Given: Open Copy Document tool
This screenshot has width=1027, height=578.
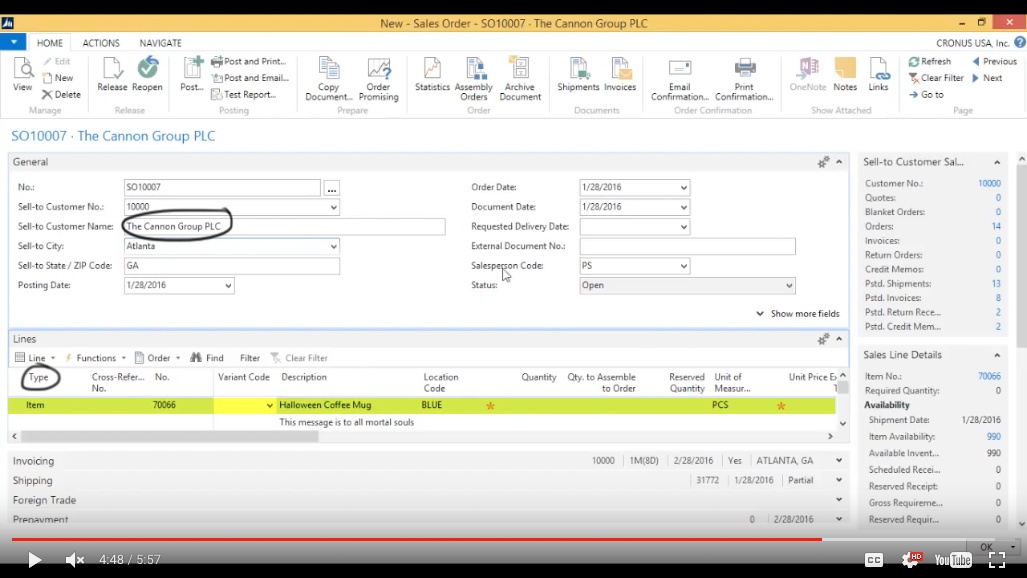Looking at the screenshot, I should point(329,79).
